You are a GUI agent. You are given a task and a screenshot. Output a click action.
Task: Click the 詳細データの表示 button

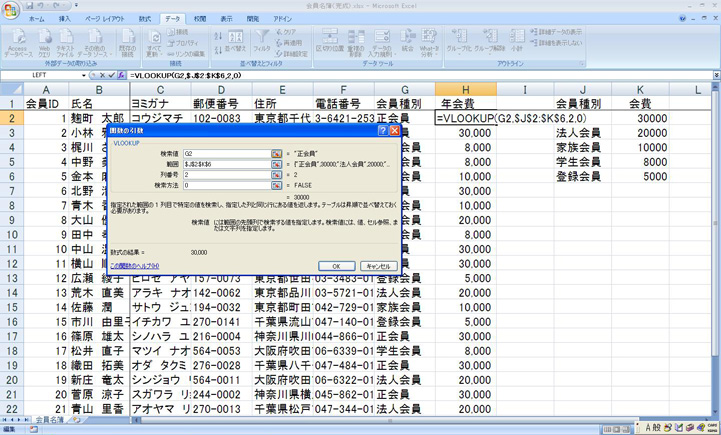[556, 32]
